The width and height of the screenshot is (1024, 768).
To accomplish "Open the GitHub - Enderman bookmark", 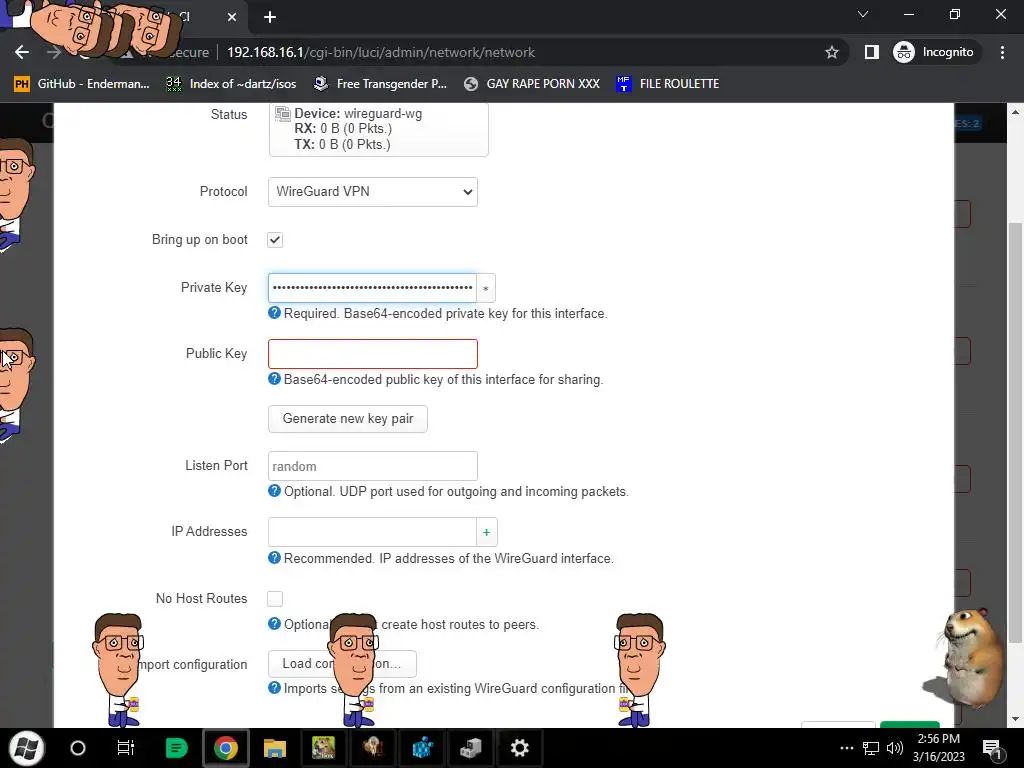I will click(82, 84).
